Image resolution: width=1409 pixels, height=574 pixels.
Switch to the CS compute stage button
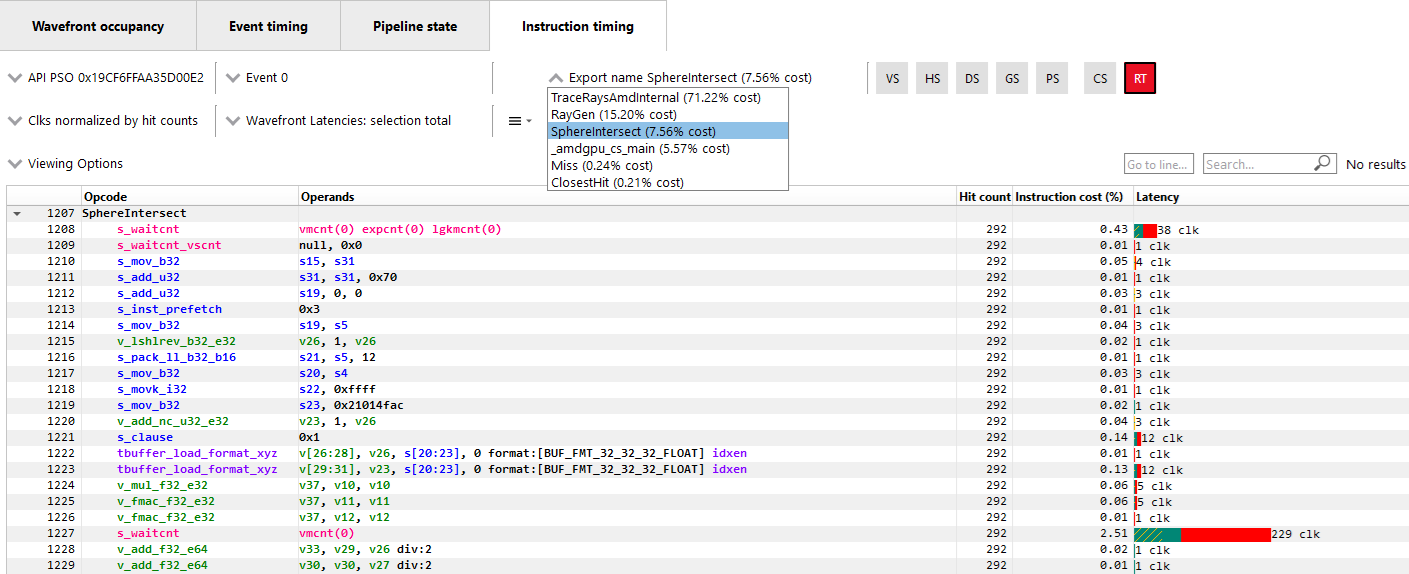(1100, 78)
